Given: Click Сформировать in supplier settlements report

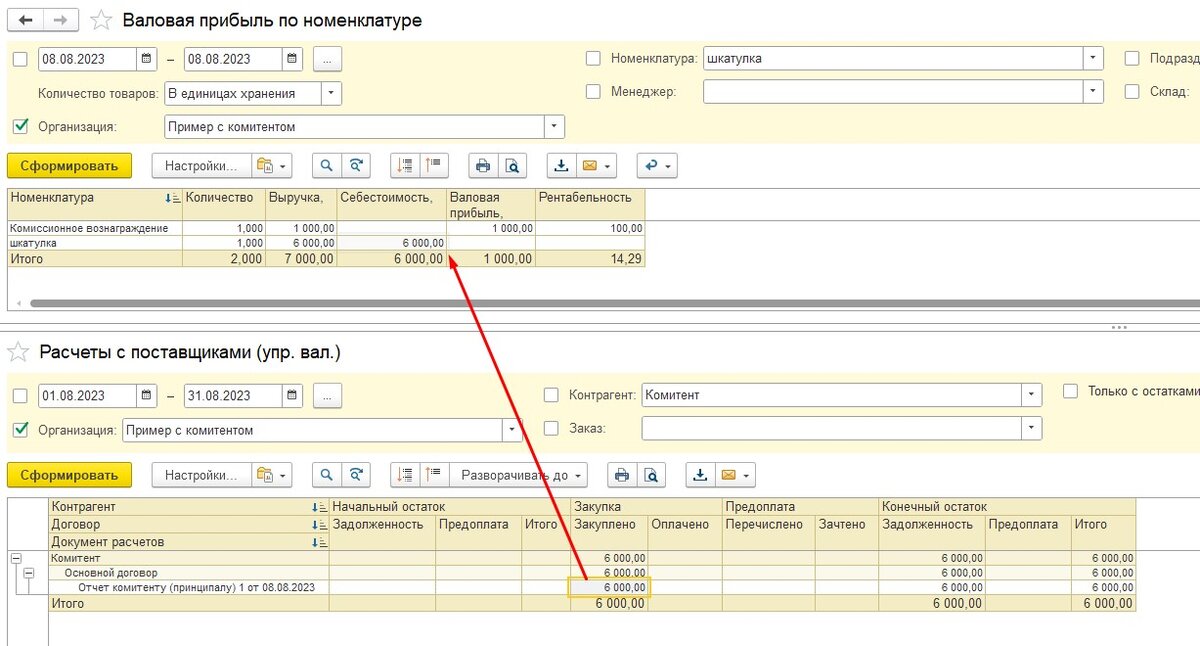Looking at the screenshot, I should click(x=69, y=475).
